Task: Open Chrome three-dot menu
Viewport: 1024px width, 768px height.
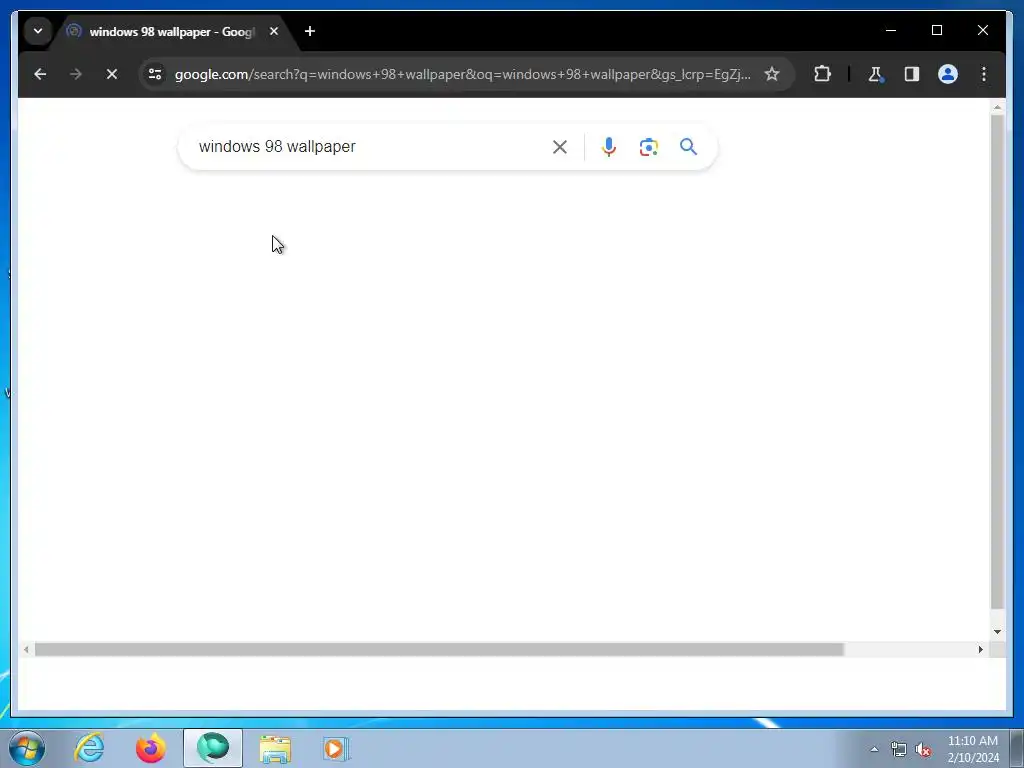Action: (x=984, y=74)
